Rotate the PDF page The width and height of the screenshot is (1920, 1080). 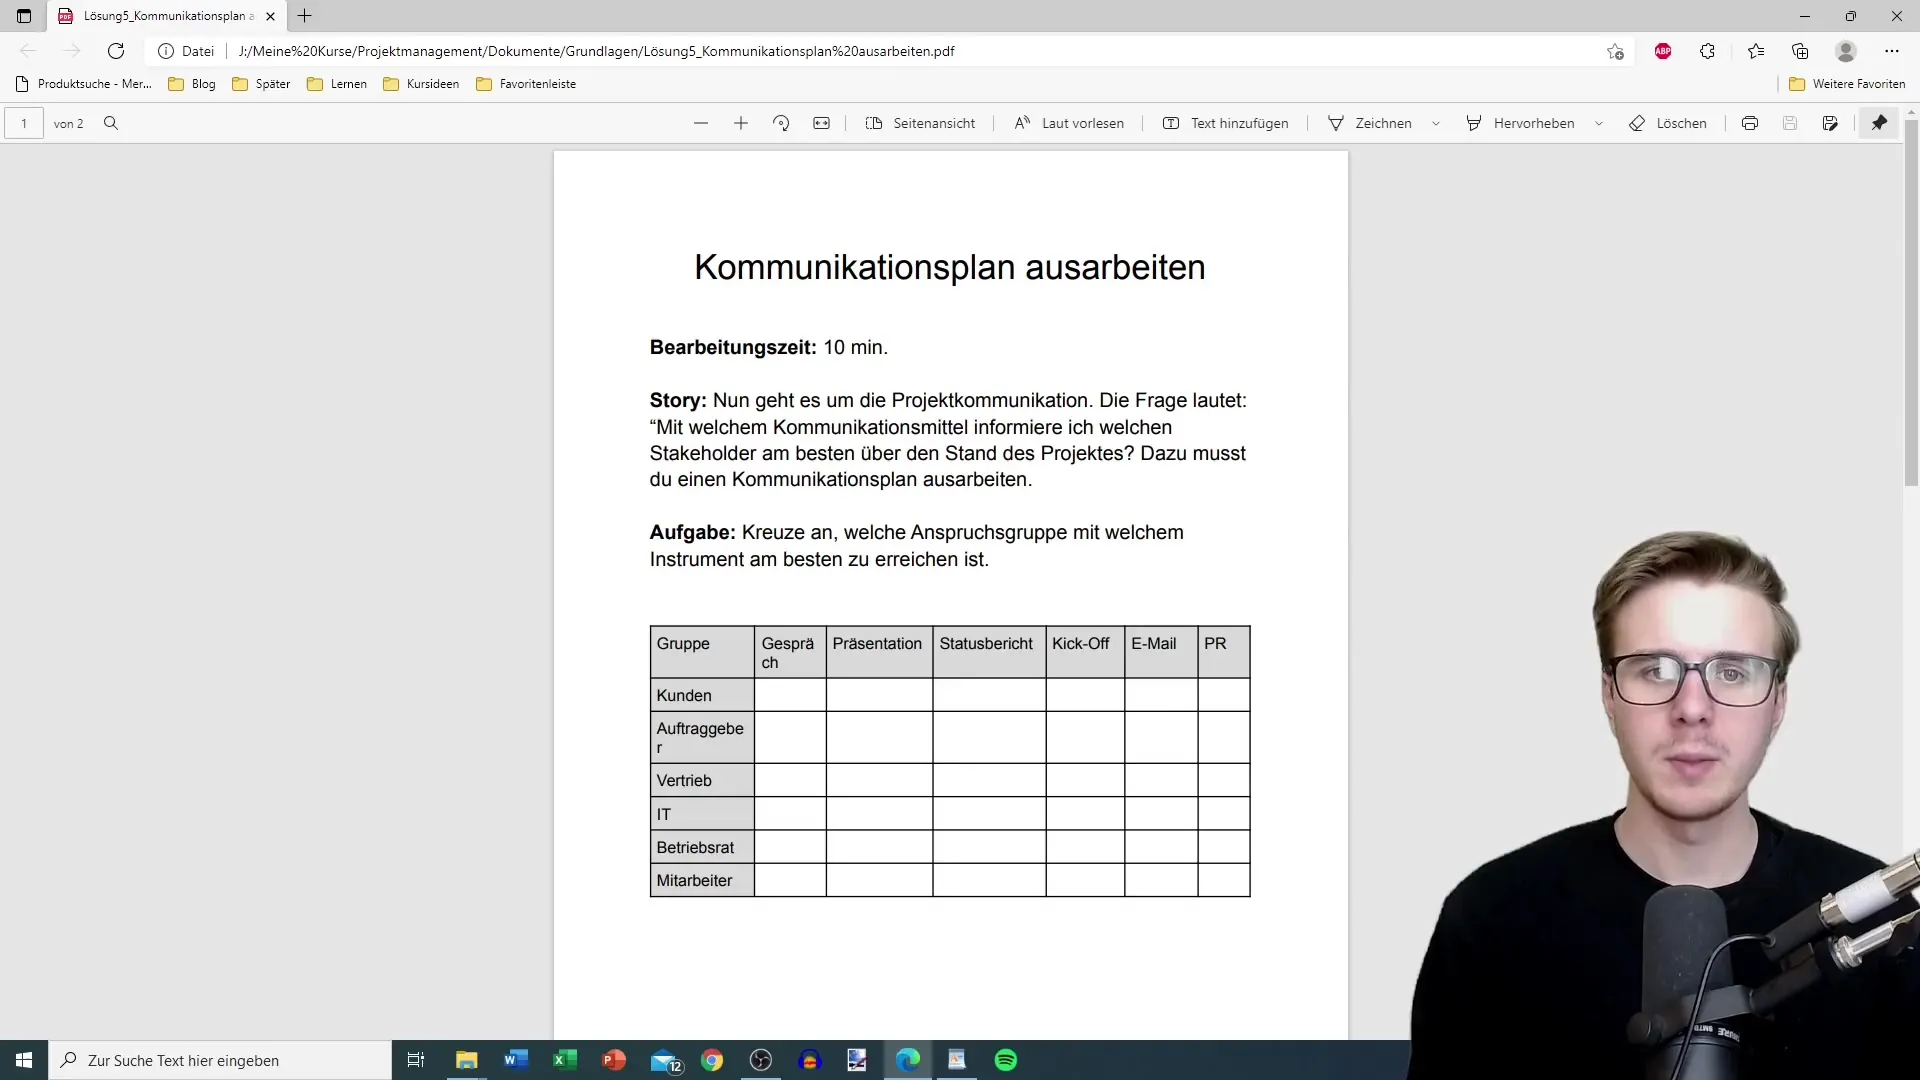point(781,123)
